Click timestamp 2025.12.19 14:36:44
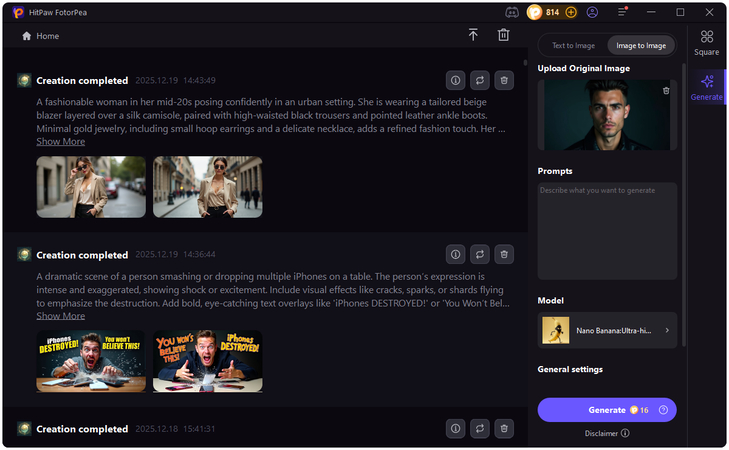 point(175,254)
